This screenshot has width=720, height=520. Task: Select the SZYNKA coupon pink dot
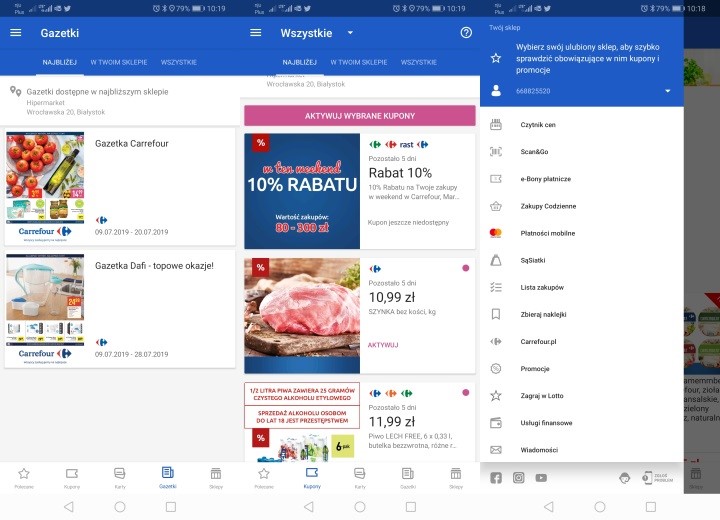pyautogui.click(x=465, y=268)
